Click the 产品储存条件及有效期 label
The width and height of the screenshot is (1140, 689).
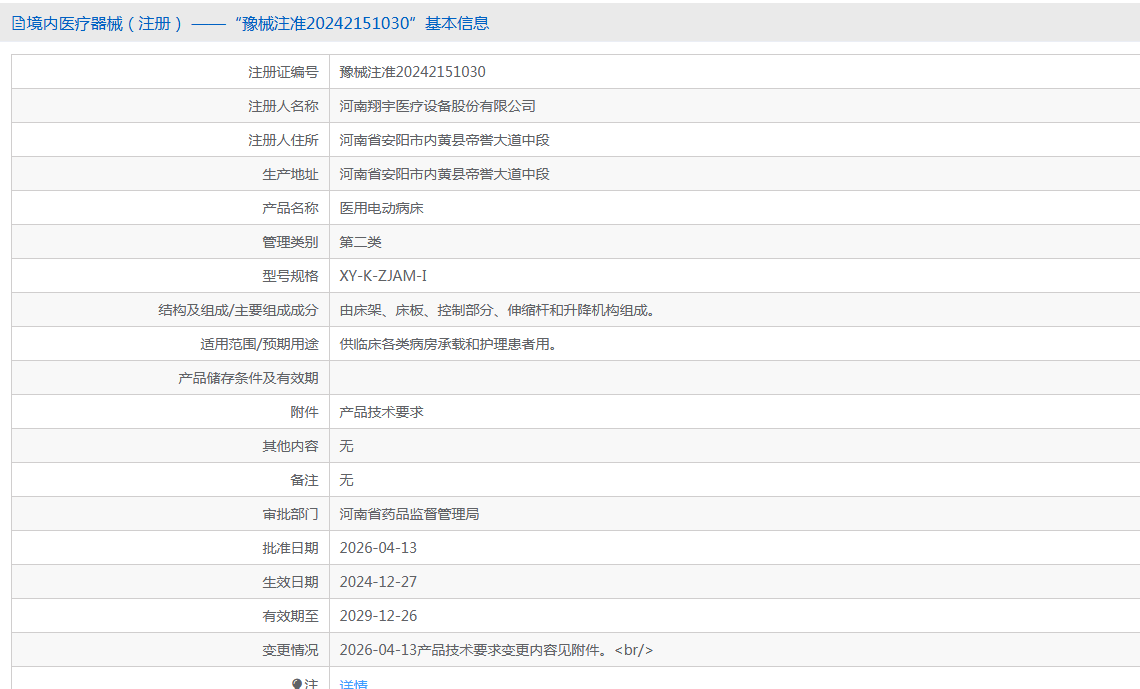click(248, 379)
